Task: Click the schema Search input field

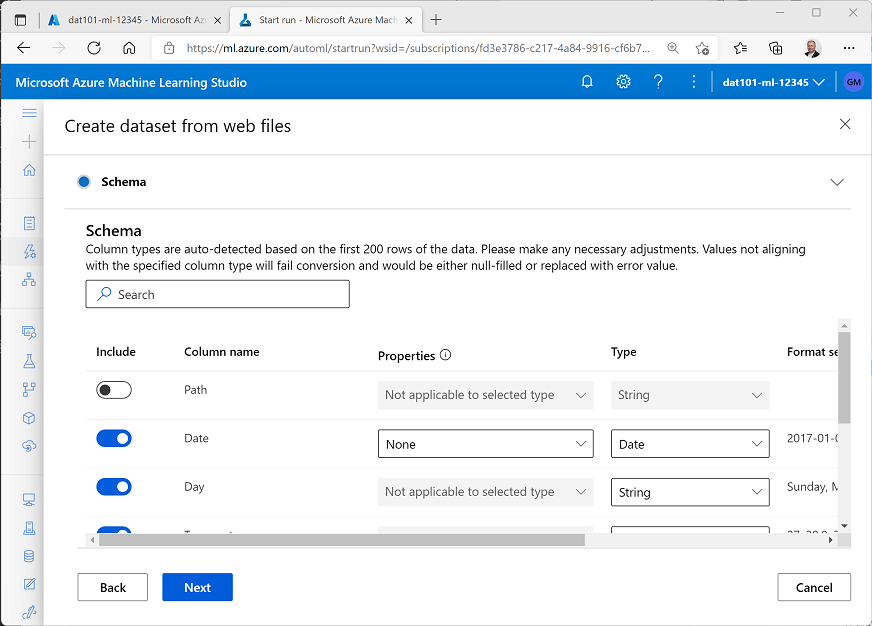Action: pyautogui.click(x=218, y=294)
